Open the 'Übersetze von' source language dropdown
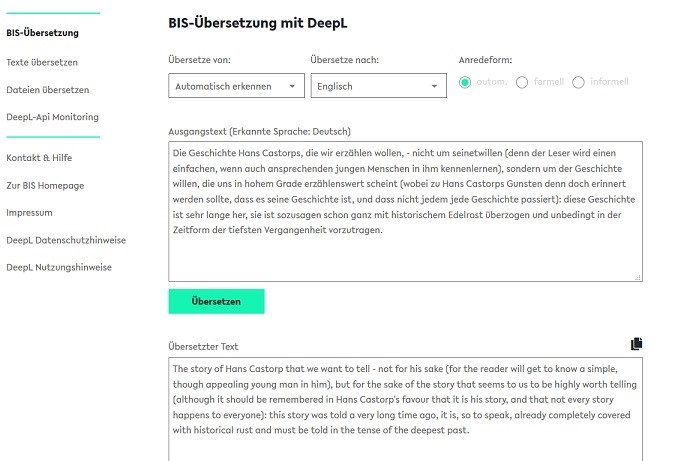699x461 pixels. [236, 86]
